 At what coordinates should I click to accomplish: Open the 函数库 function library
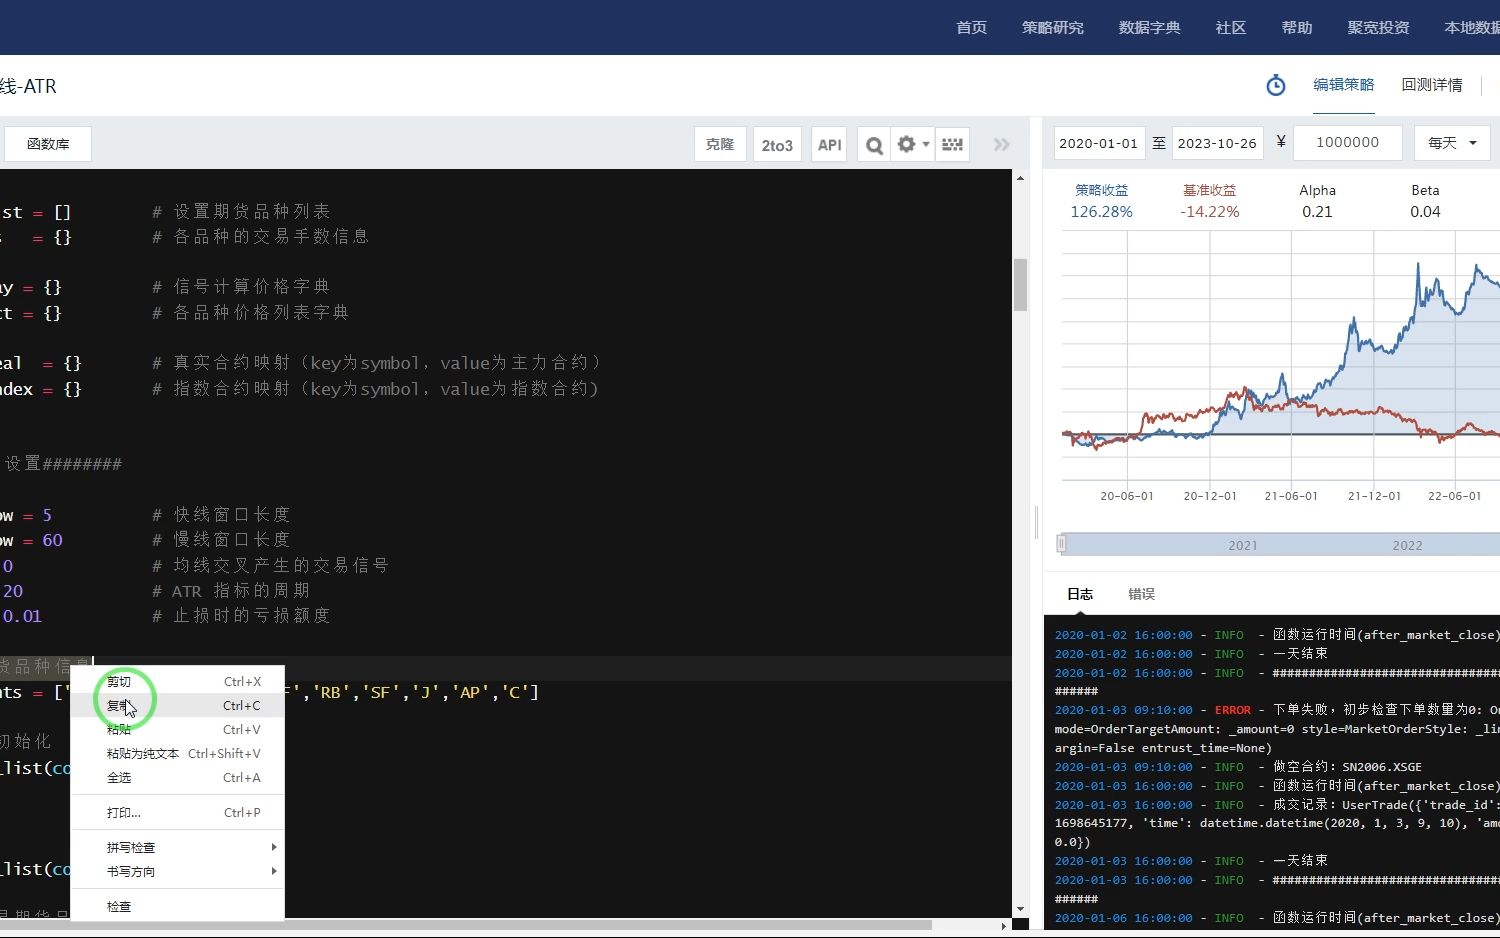pyautogui.click(x=48, y=145)
